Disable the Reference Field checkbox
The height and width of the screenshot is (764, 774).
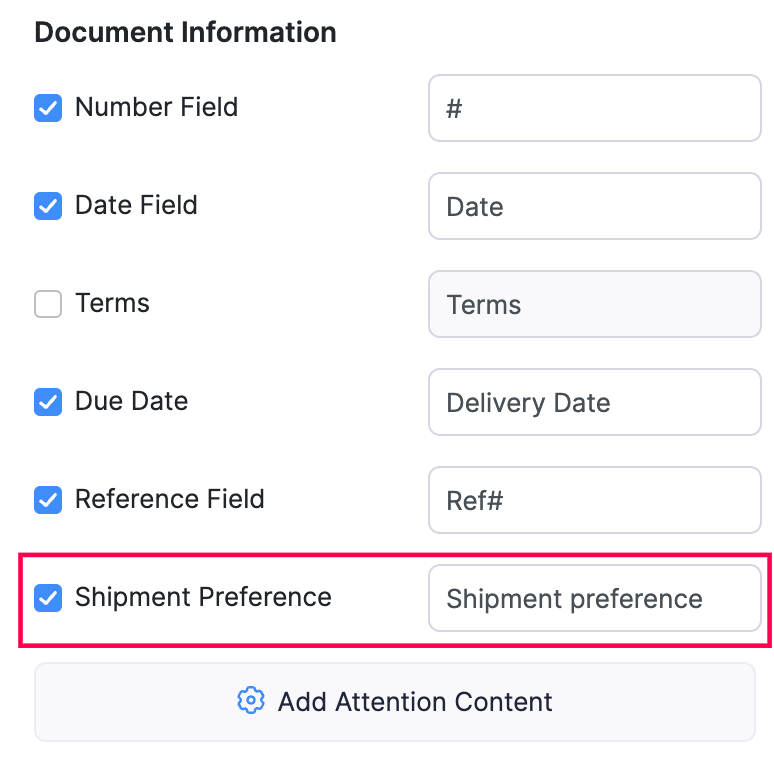point(48,500)
